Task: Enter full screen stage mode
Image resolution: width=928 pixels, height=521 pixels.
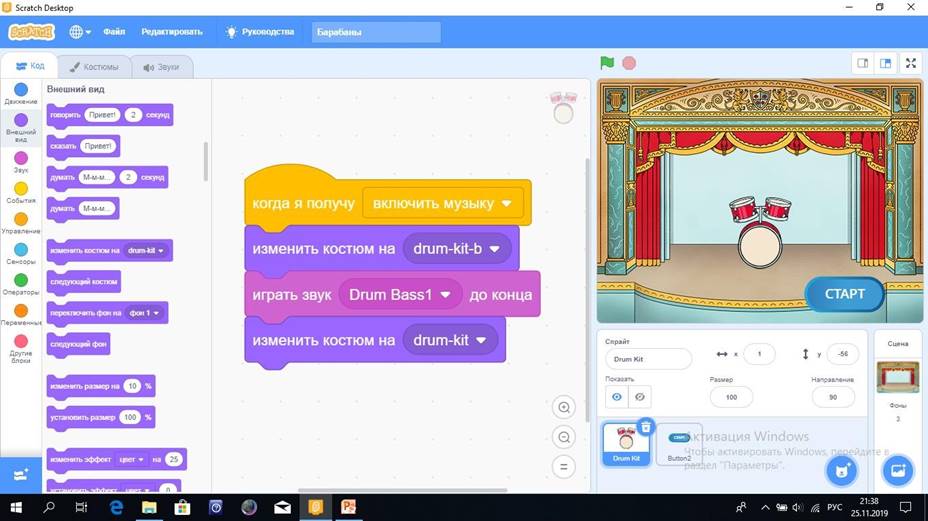Action: pyautogui.click(x=910, y=63)
